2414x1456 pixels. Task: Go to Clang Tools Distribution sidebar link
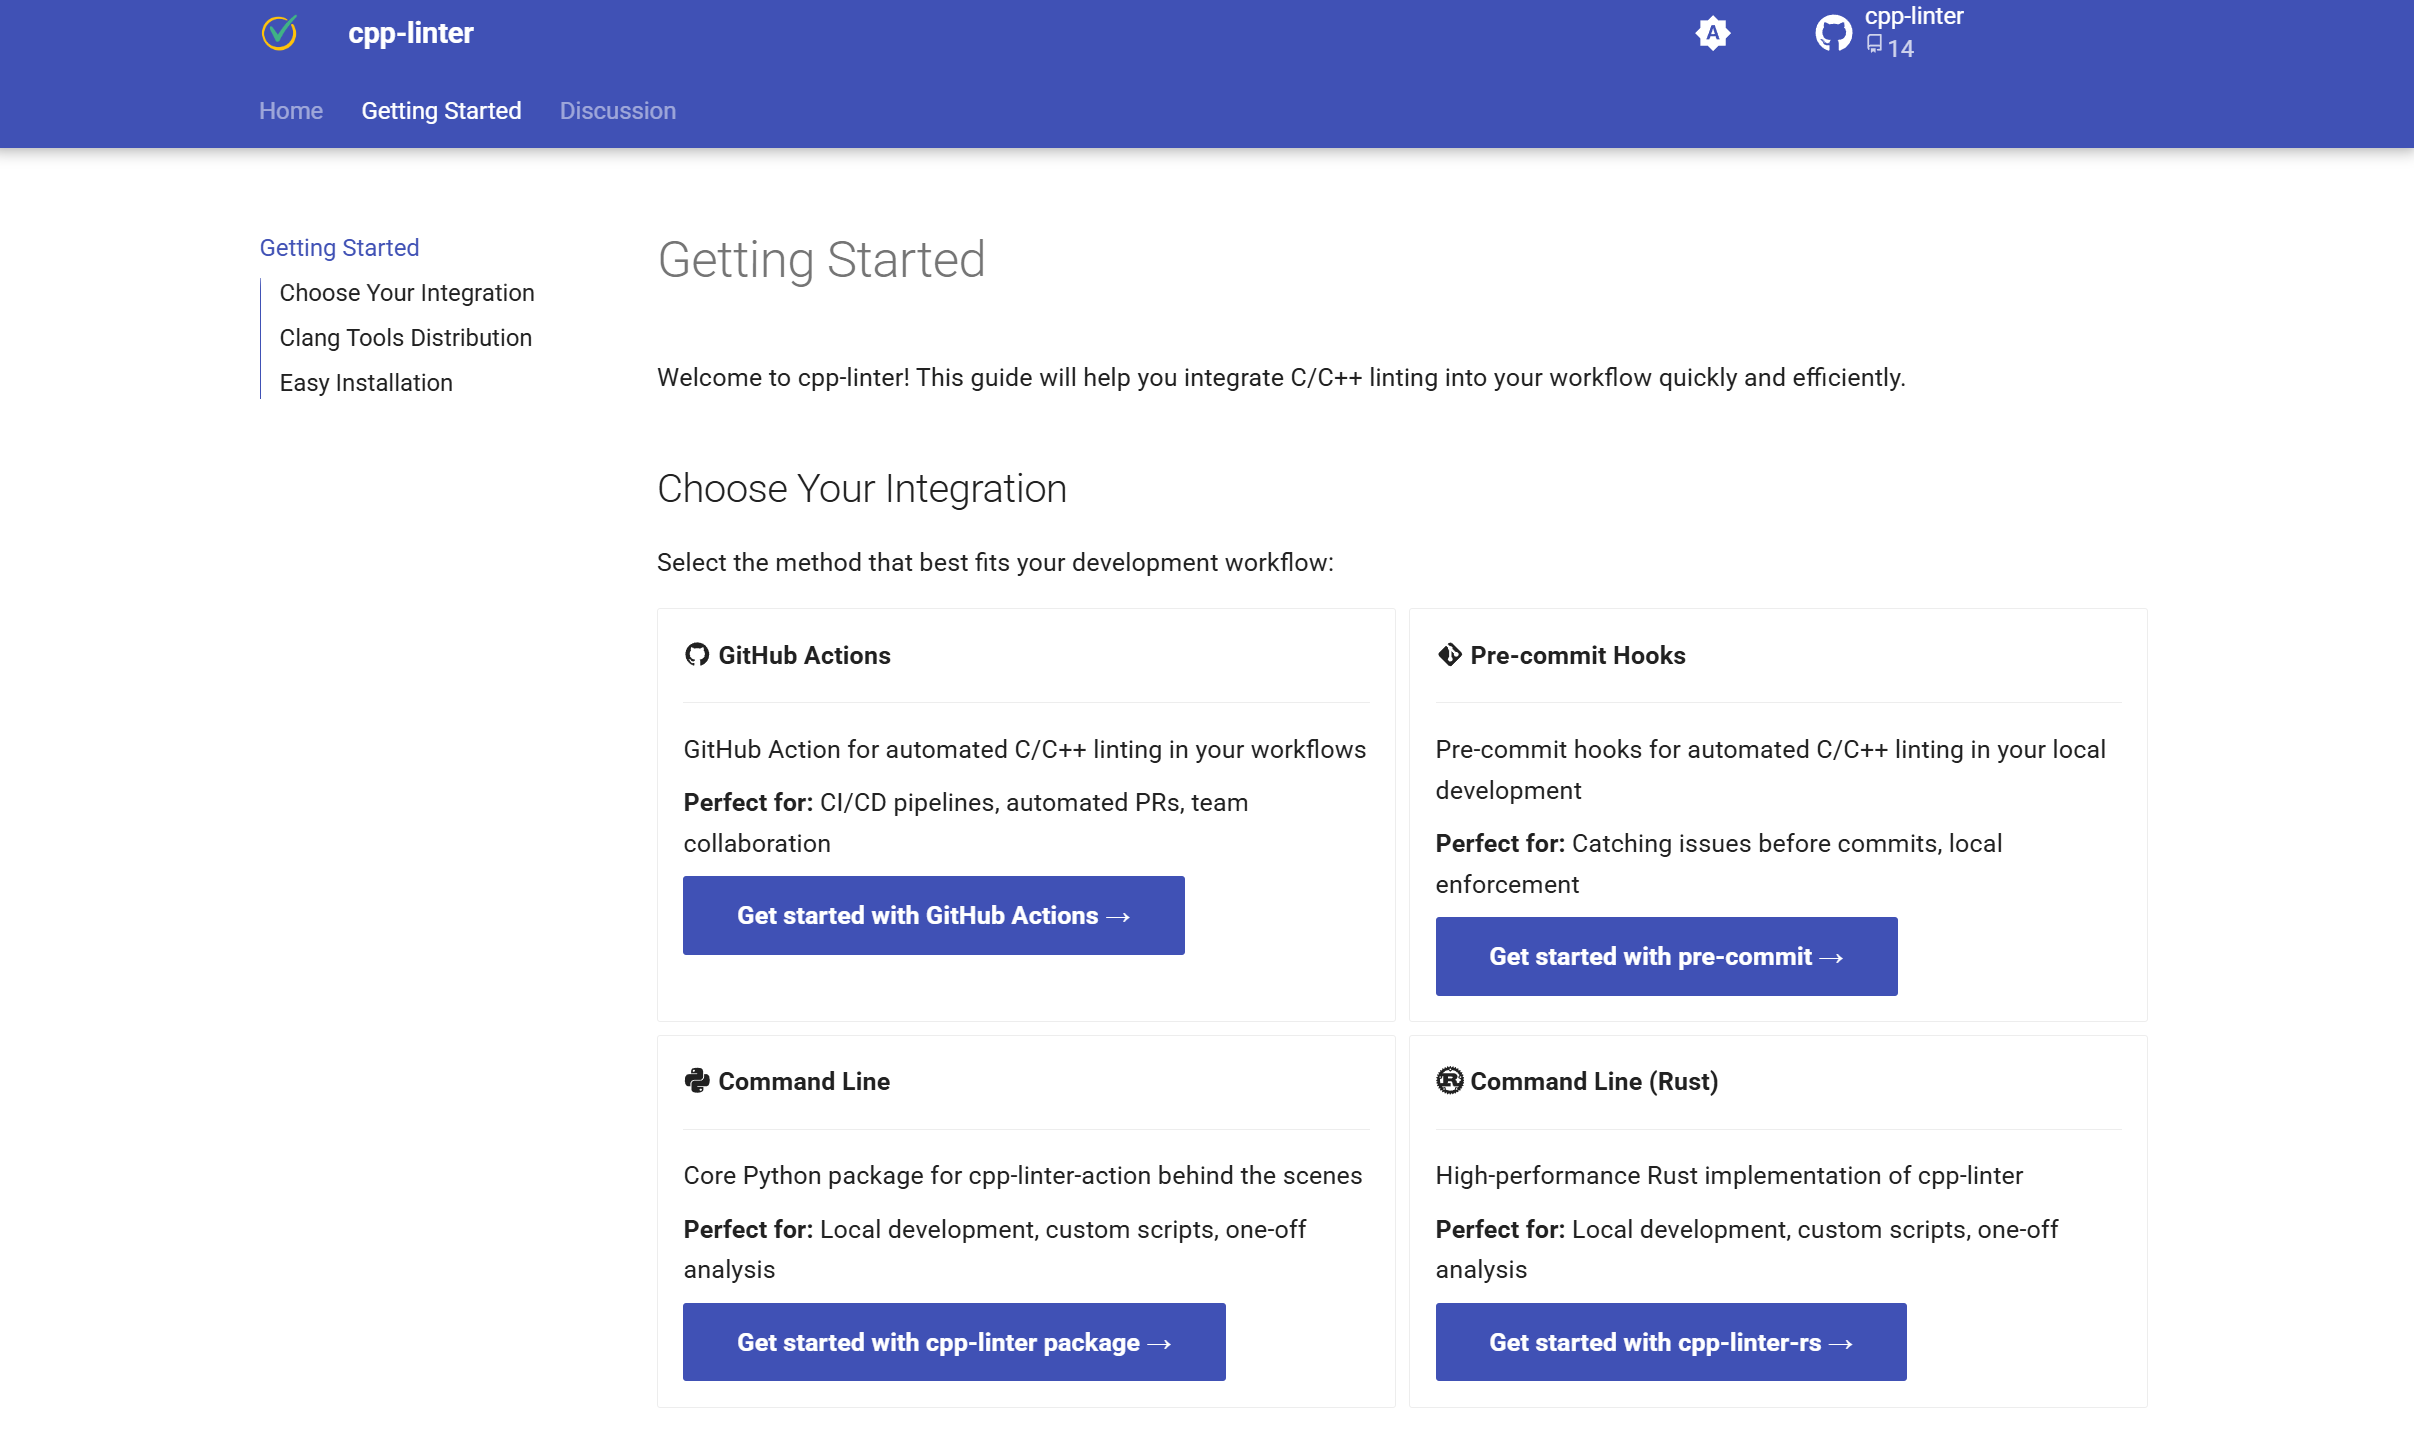[x=405, y=338]
